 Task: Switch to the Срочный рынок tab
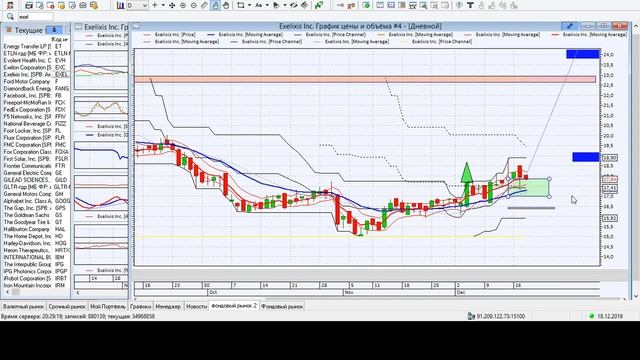point(67,306)
